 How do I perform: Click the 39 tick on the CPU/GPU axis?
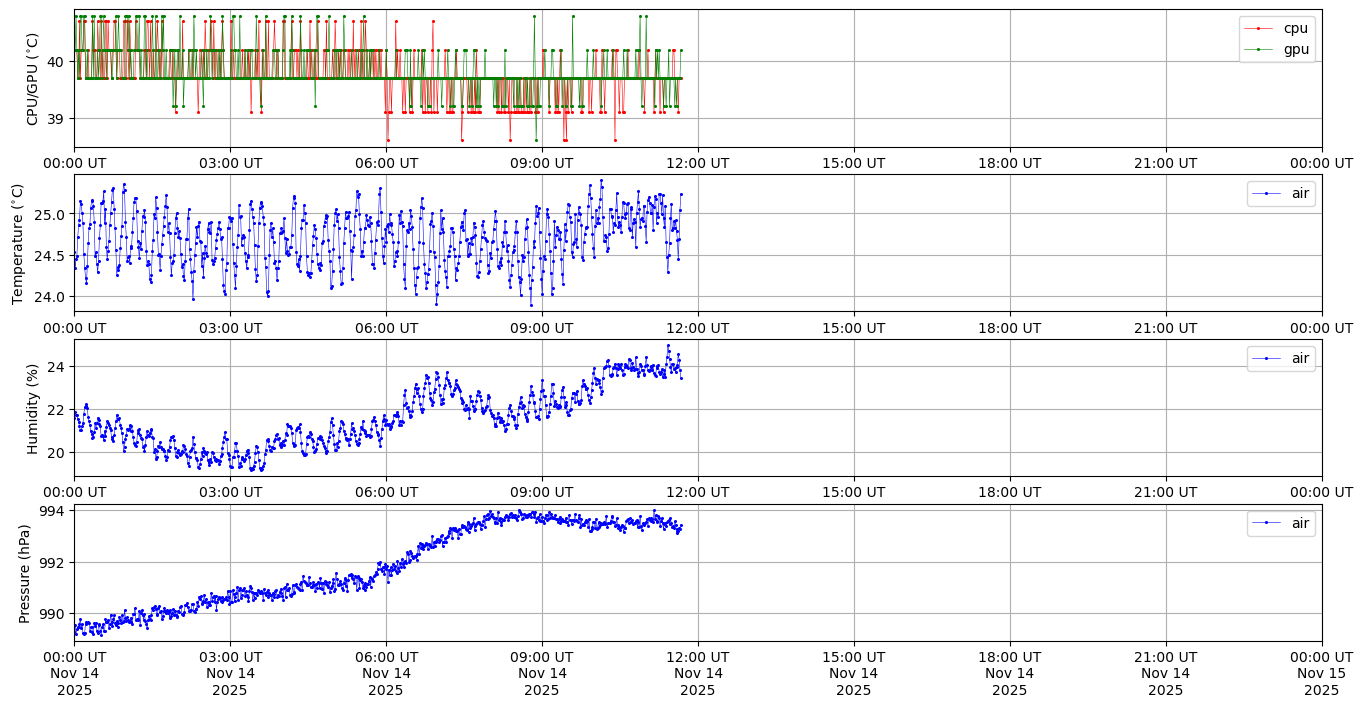(x=56, y=119)
